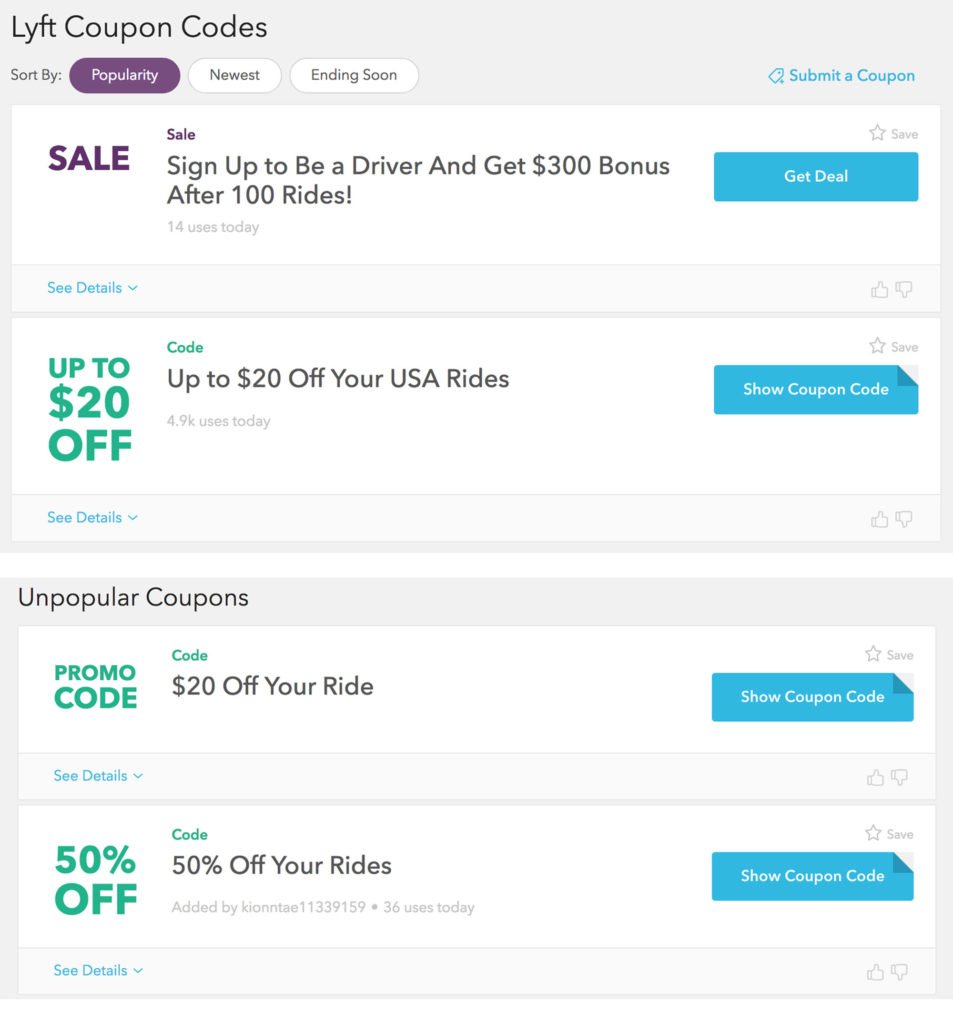
Task: Switch sorting to Ending Soon
Action: pyautogui.click(x=354, y=75)
